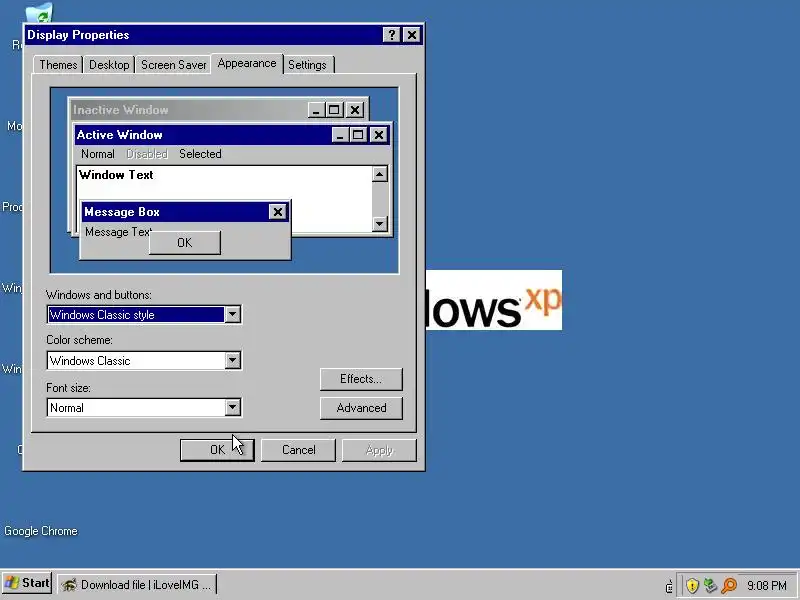The image size is (800, 600).
Task: Click the Inactive Window preview close button
Action: click(355, 110)
